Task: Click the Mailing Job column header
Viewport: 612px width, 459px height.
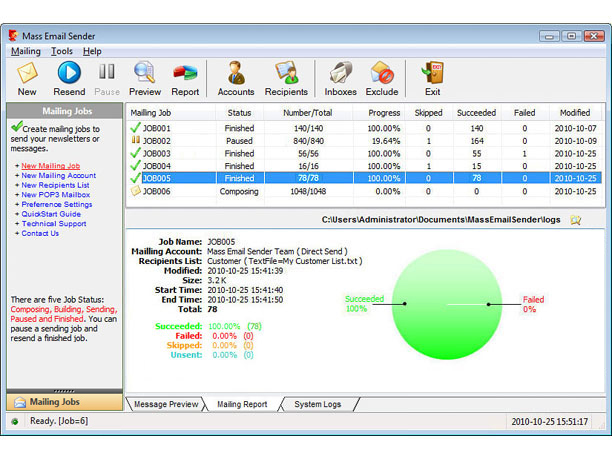Action: tap(171, 113)
